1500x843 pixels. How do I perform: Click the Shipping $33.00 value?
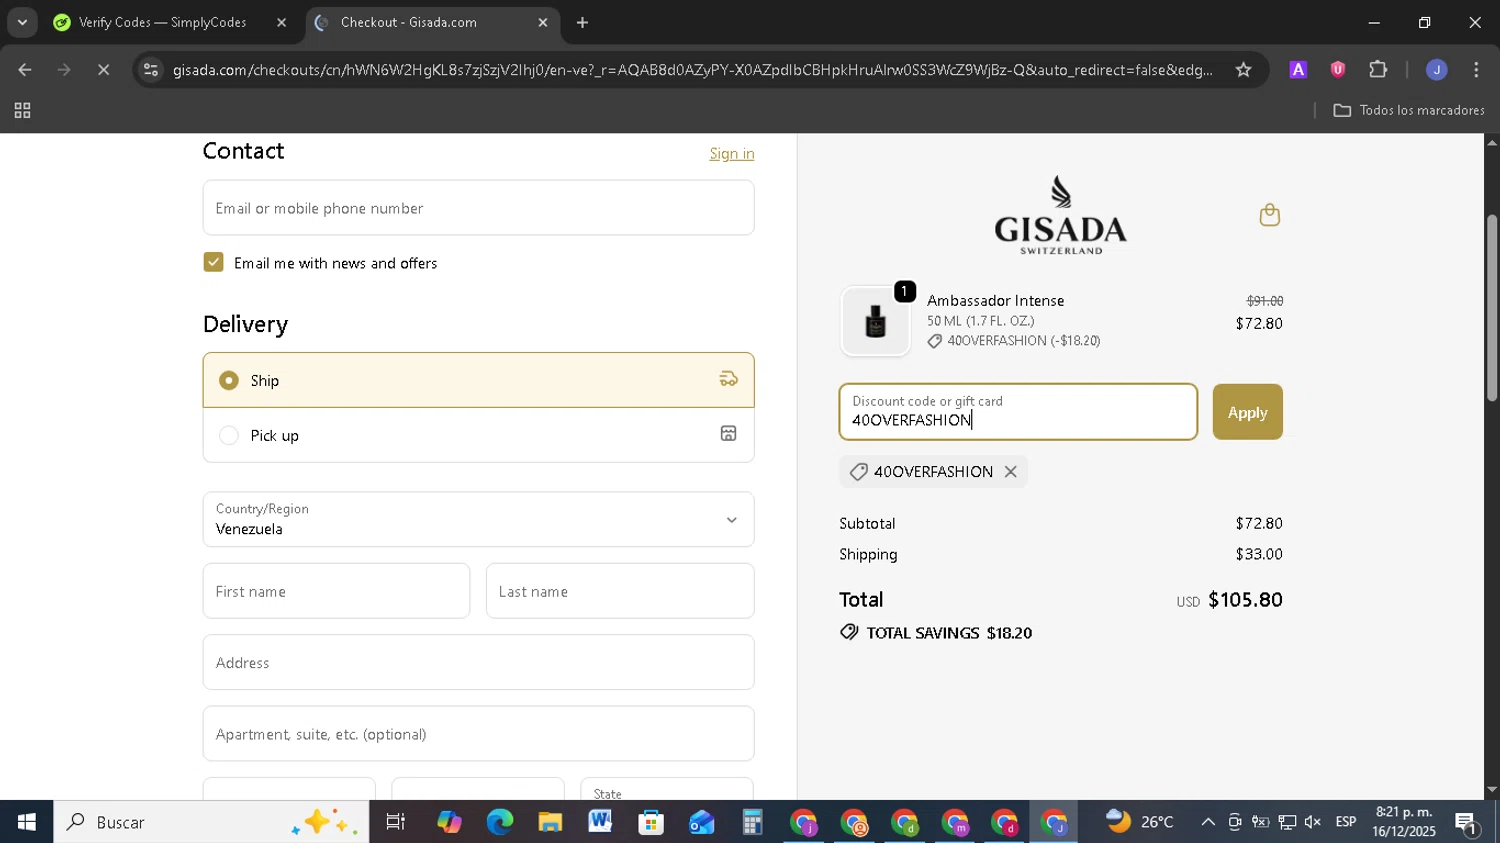pos(1259,554)
